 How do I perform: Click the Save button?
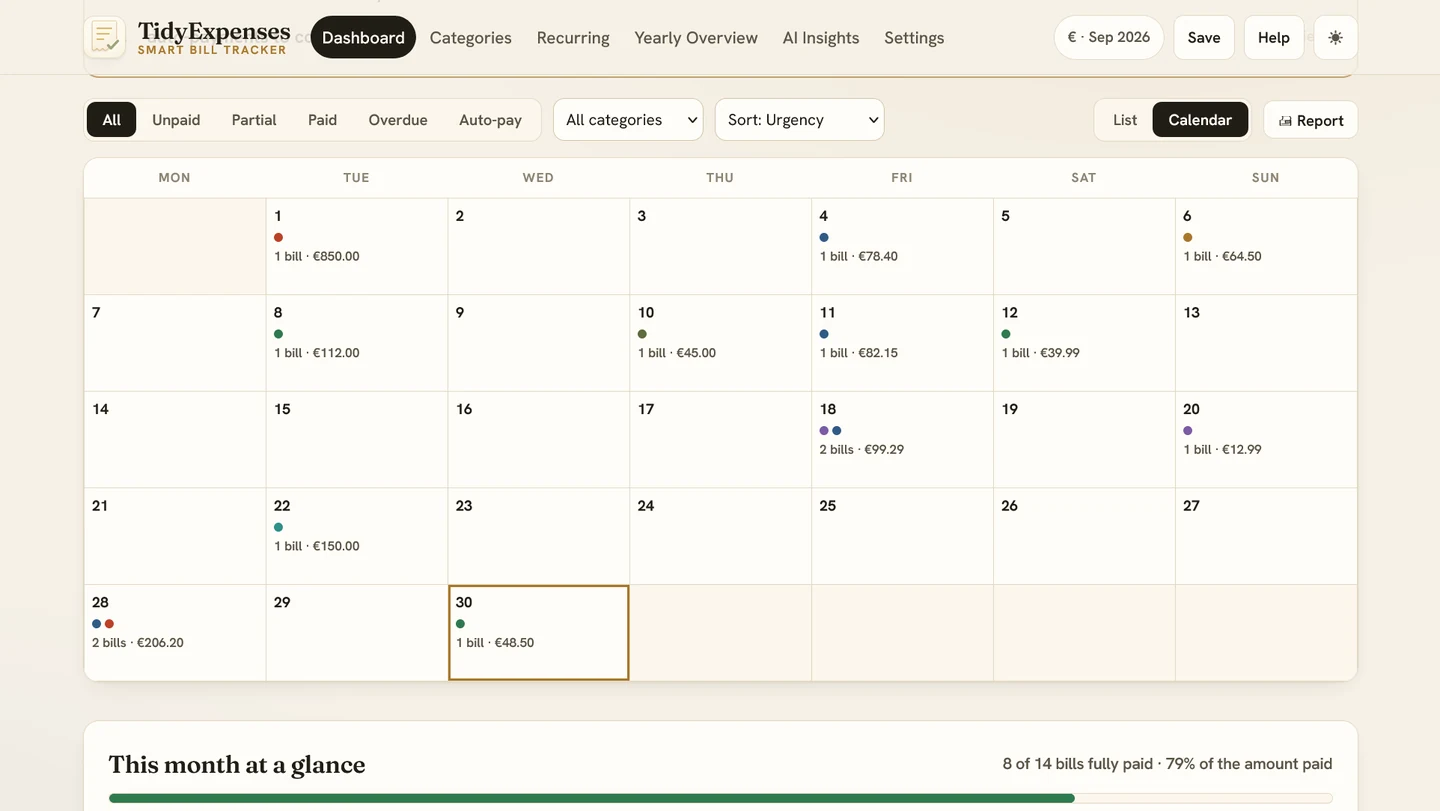pyautogui.click(x=1204, y=37)
